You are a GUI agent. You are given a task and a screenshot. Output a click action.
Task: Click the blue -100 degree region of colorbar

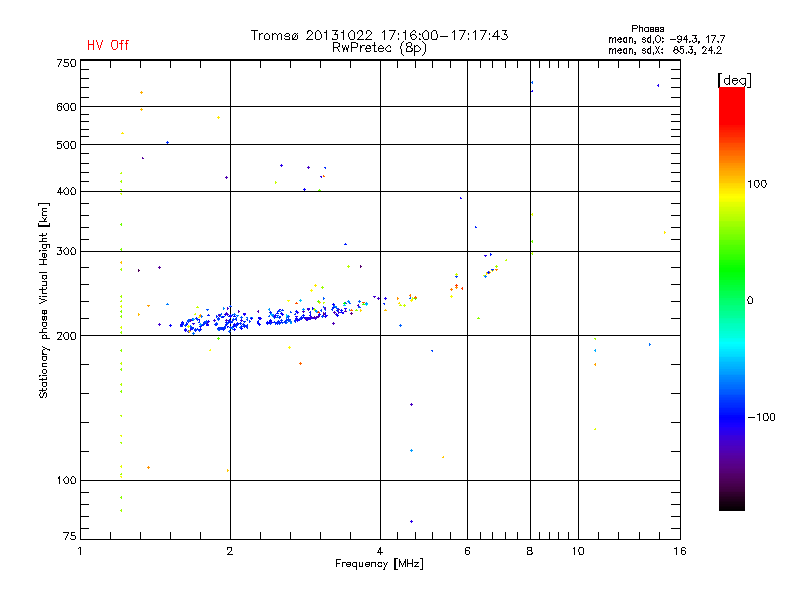732,416
